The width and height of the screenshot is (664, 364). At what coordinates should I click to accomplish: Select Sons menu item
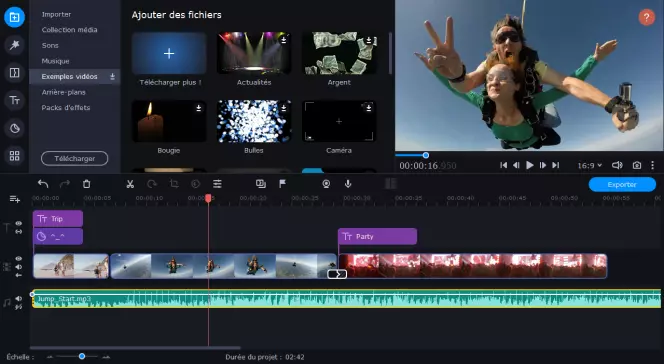click(x=50, y=45)
